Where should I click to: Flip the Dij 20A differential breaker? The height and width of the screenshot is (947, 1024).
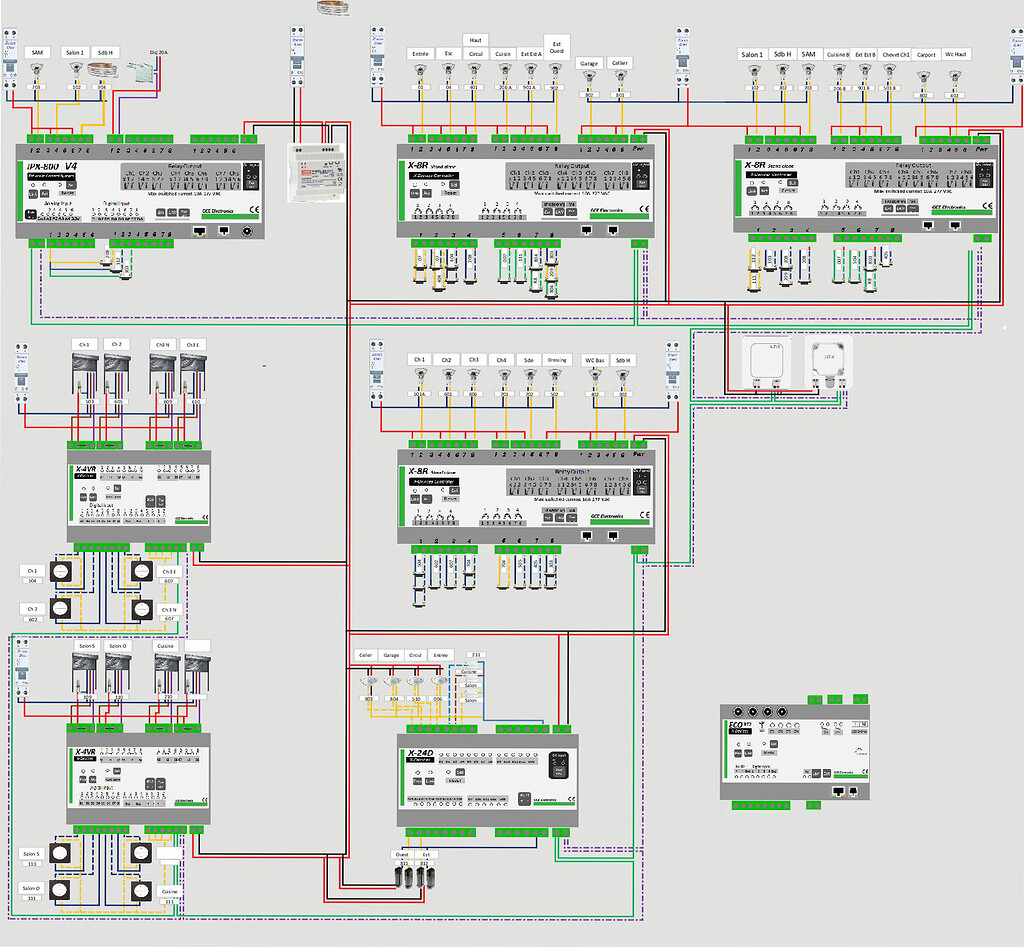pyautogui.click(x=141, y=71)
